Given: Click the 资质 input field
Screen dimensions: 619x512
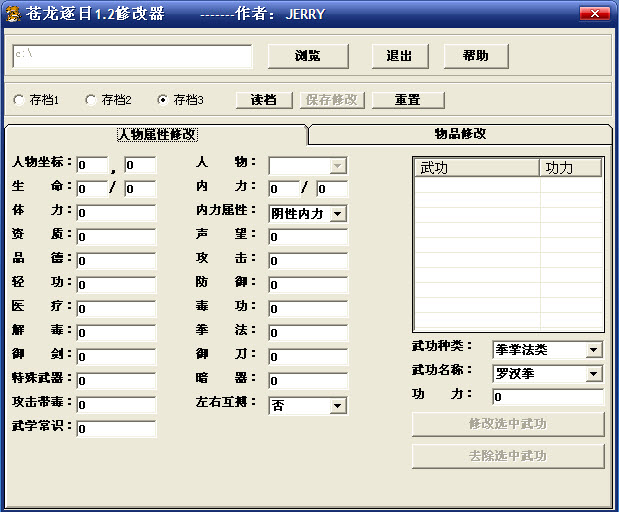Looking at the screenshot, I should 116,237.
